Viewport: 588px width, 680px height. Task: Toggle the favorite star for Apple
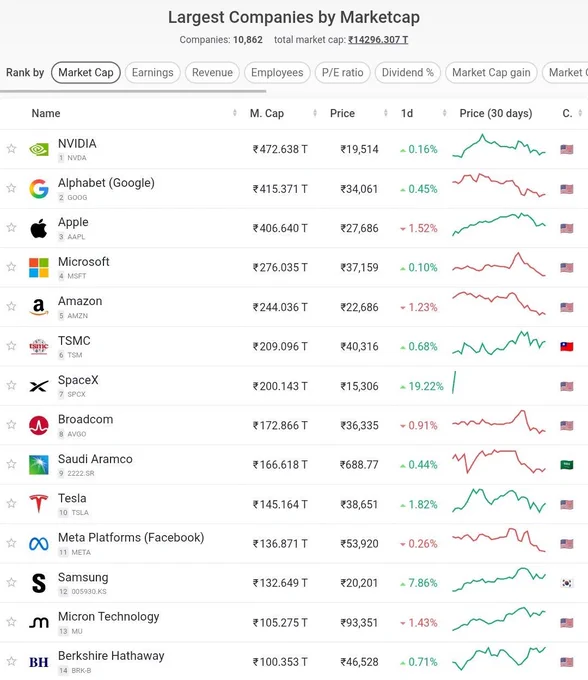coord(11,228)
